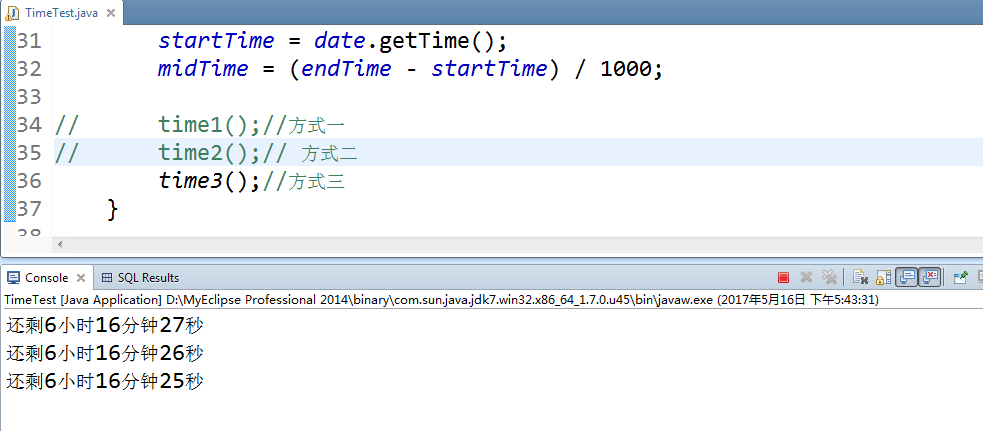983x431 pixels.
Task: Switch to the SQL Results tab
Action: (147, 278)
